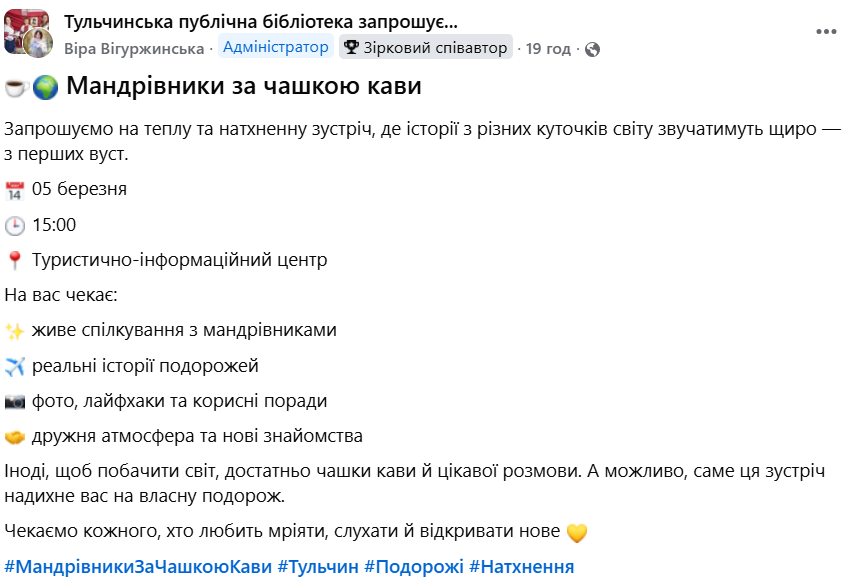Click the yellow heart emoji

coord(577,533)
